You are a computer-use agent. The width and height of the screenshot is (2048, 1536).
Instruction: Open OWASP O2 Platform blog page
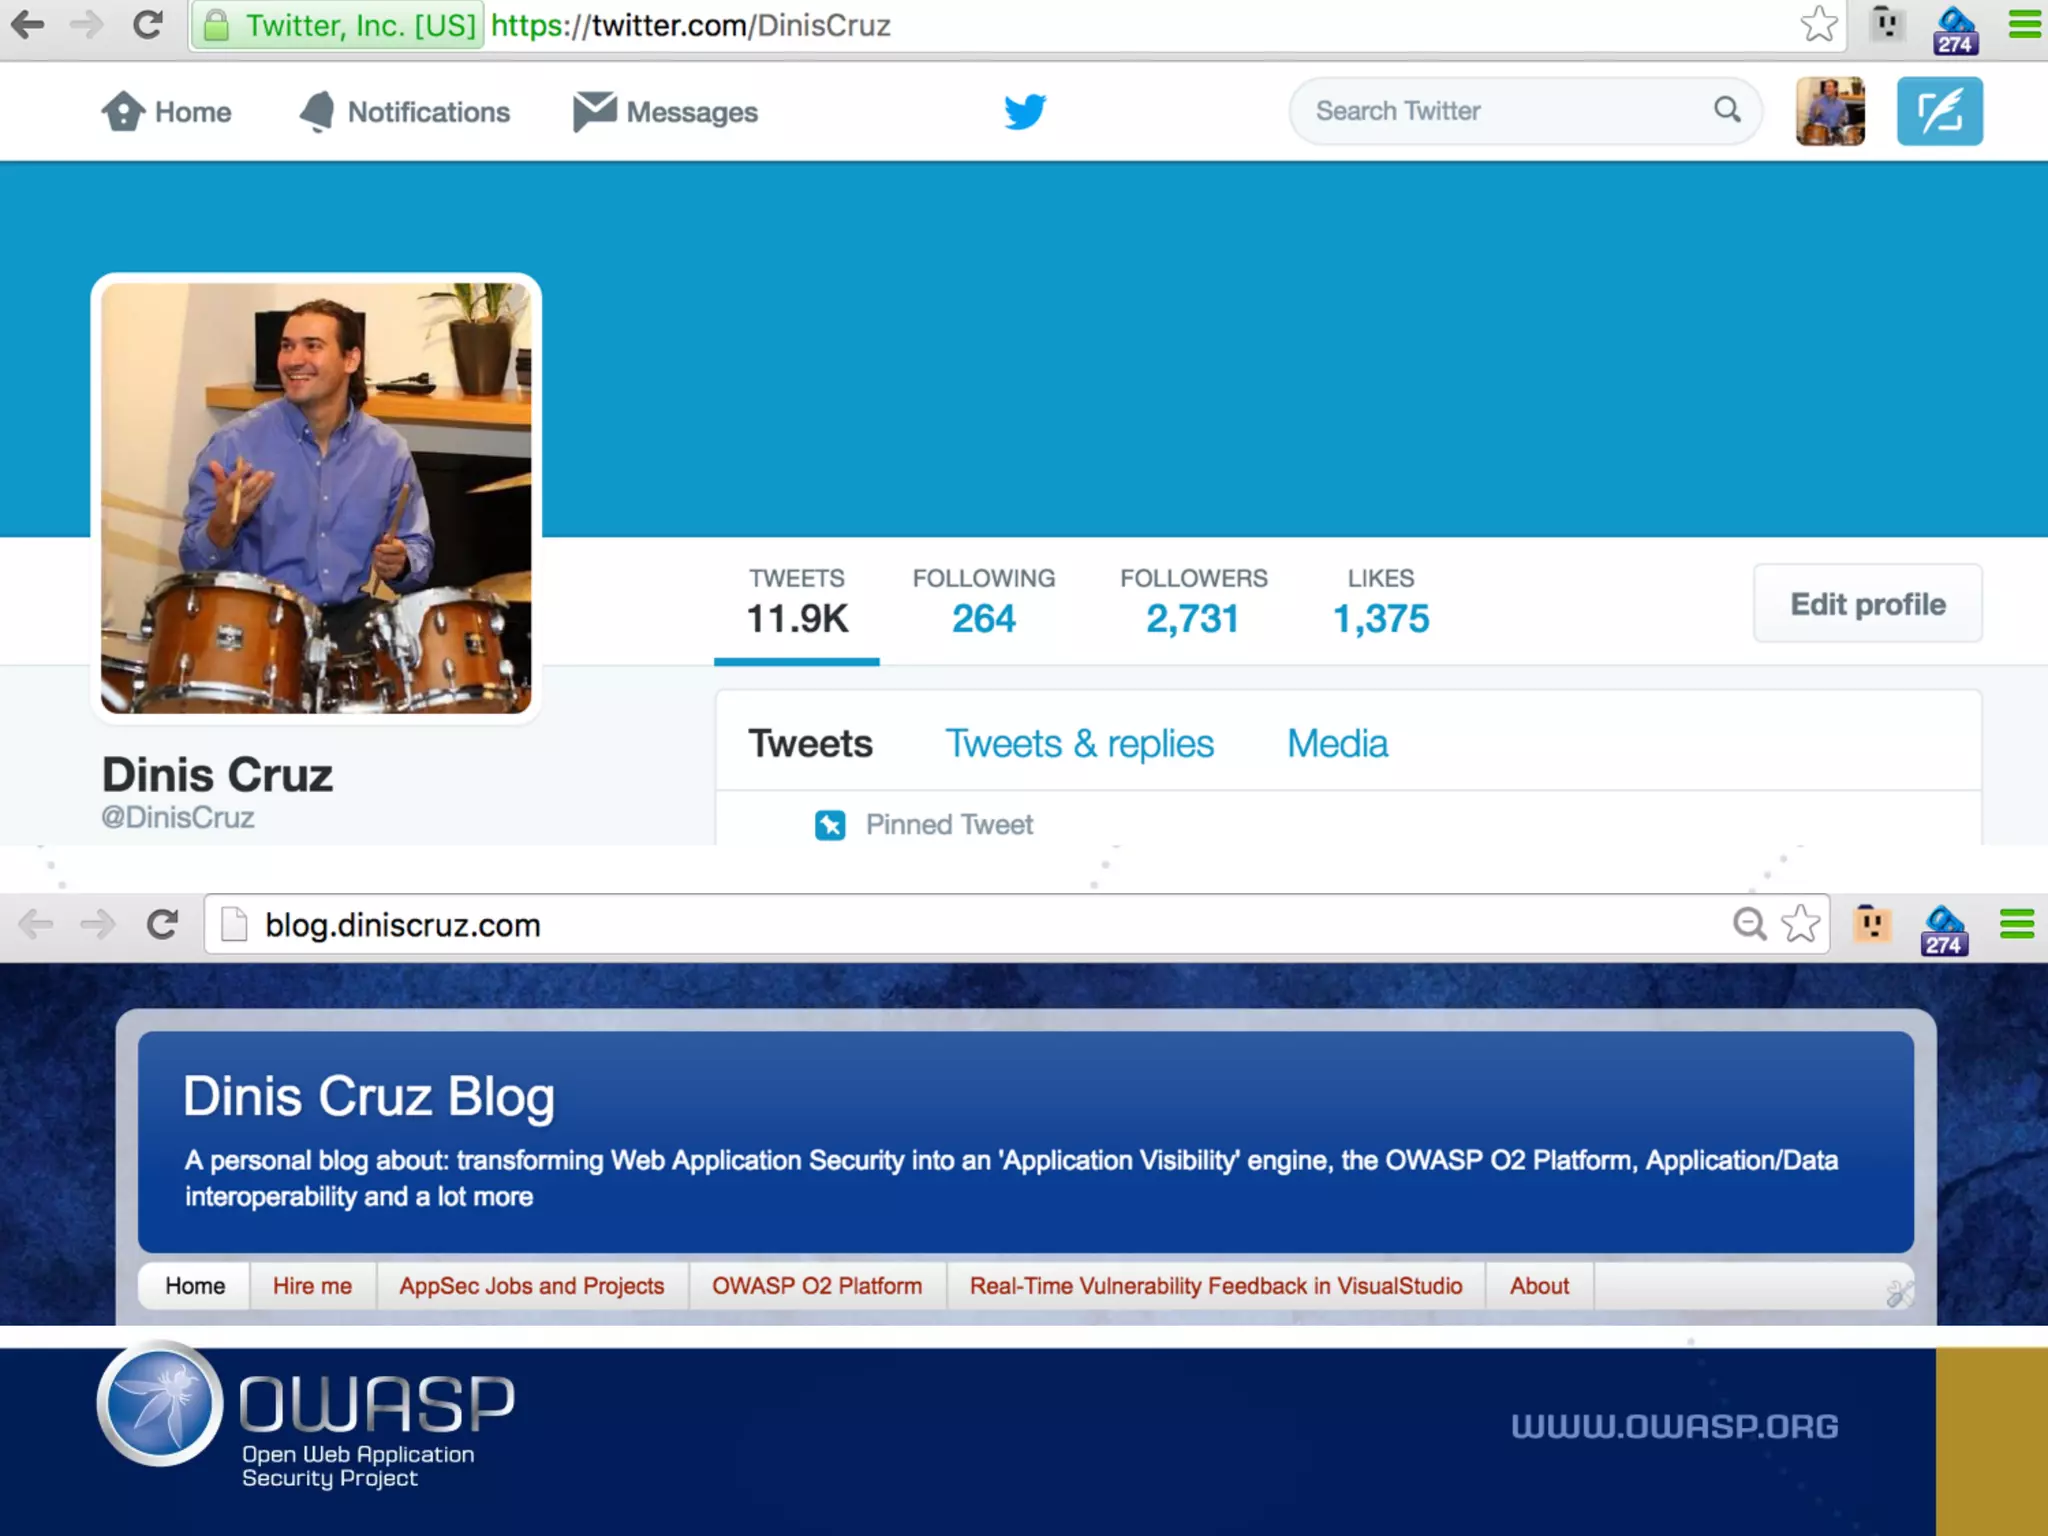(816, 1286)
